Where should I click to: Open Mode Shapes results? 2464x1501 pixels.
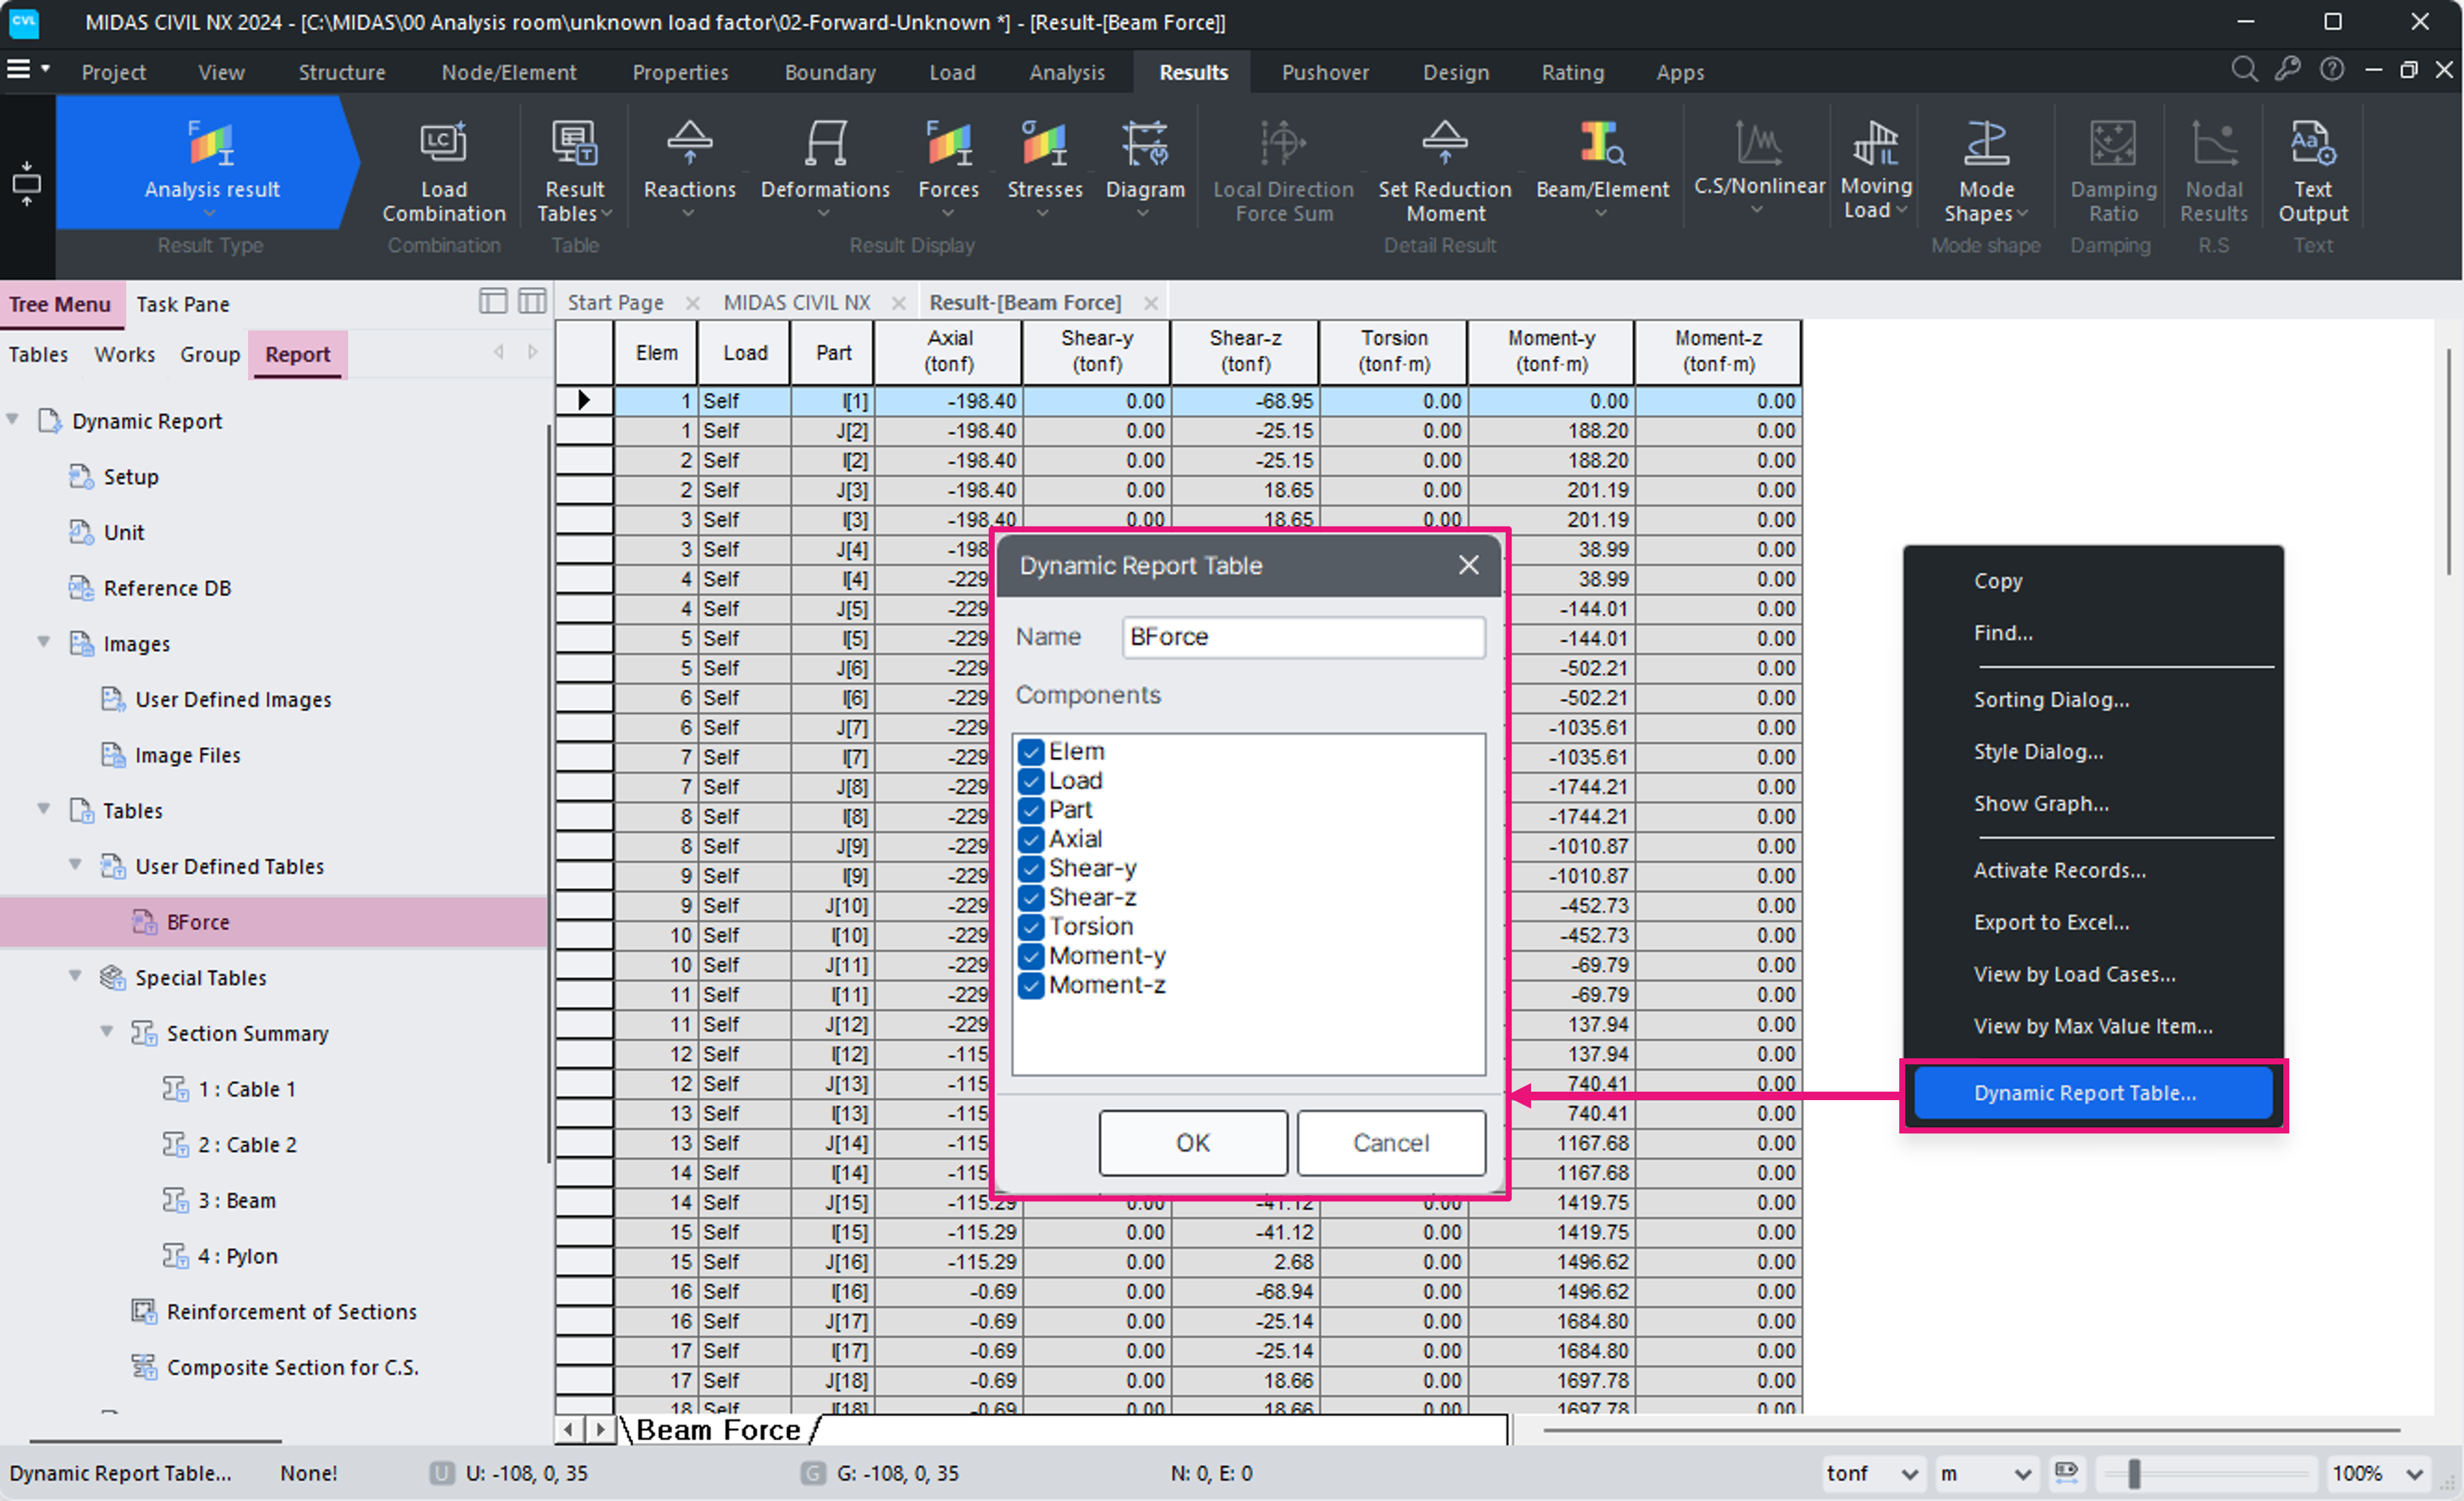click(x=1986, y=171)
